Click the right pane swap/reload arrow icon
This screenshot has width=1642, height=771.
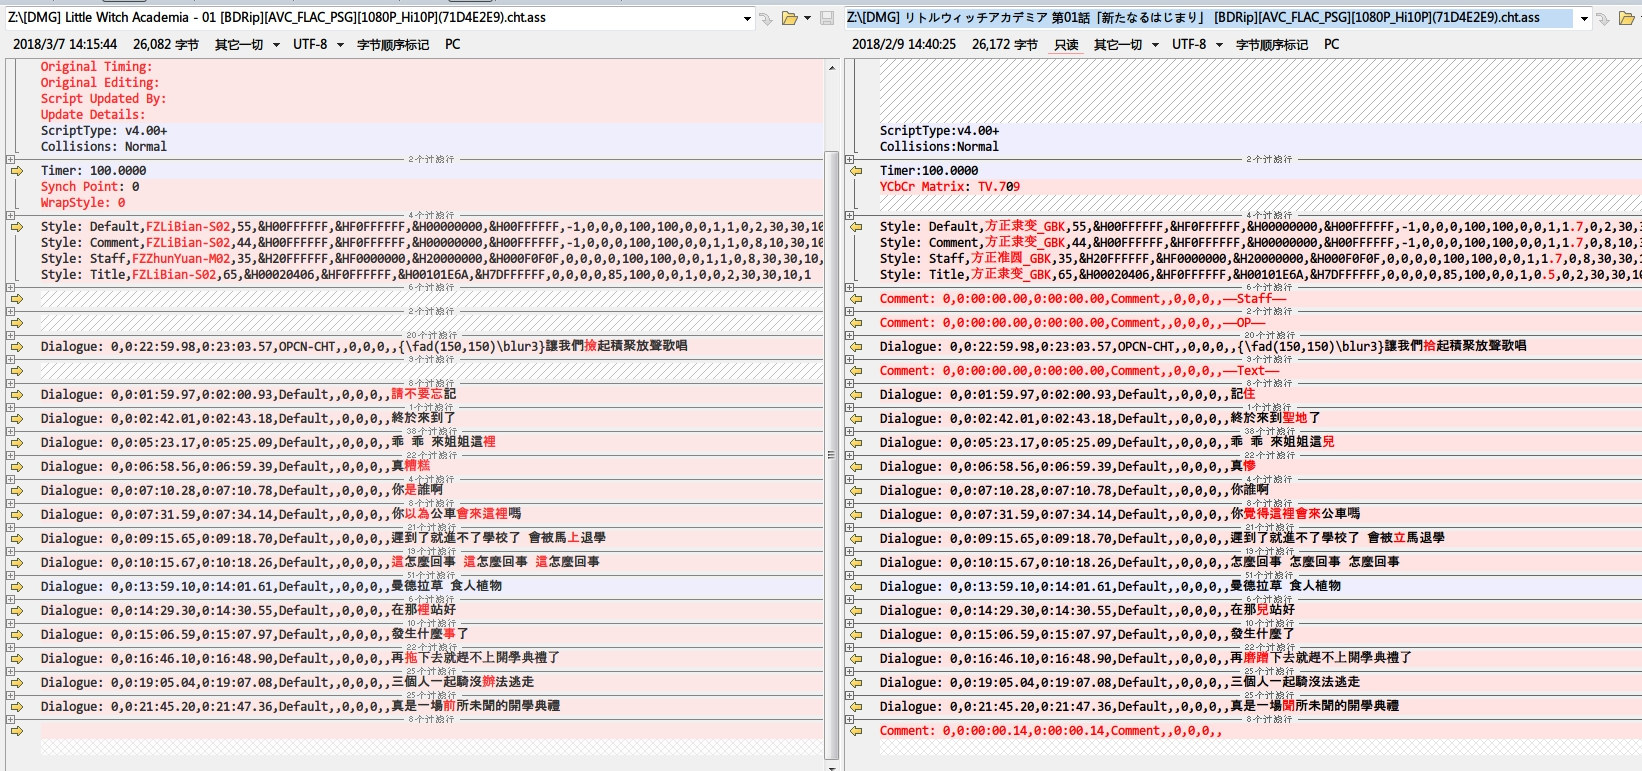coord(1605,18)
